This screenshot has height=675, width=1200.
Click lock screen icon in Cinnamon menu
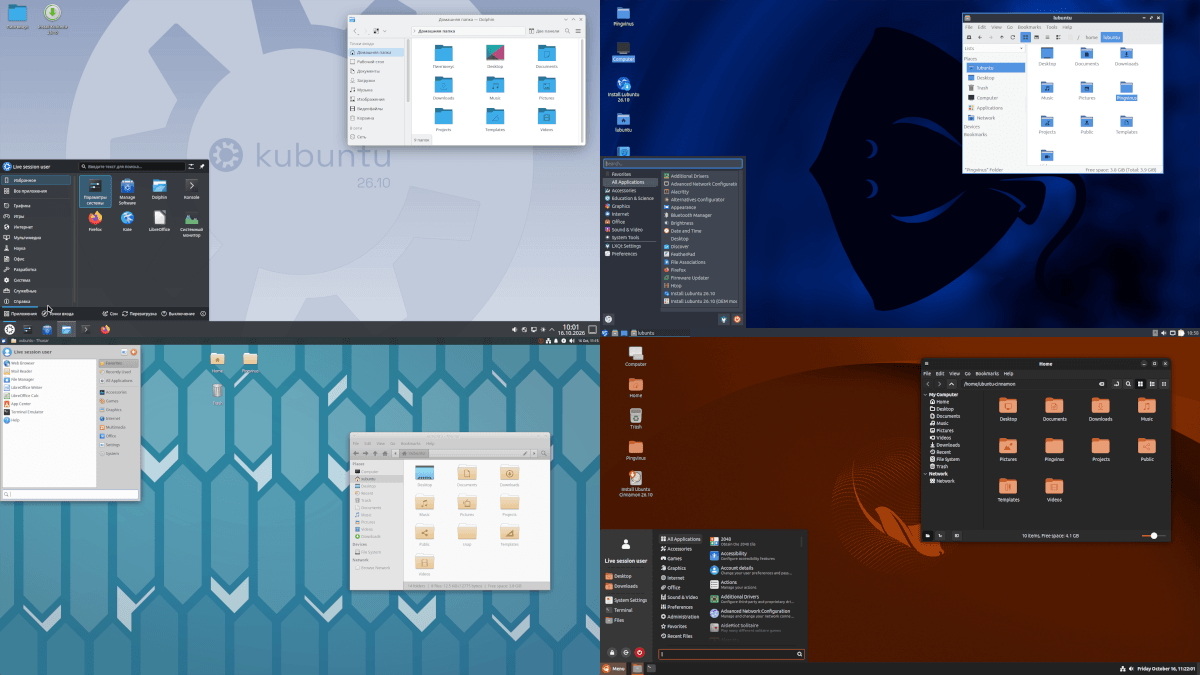pos(612,652)
